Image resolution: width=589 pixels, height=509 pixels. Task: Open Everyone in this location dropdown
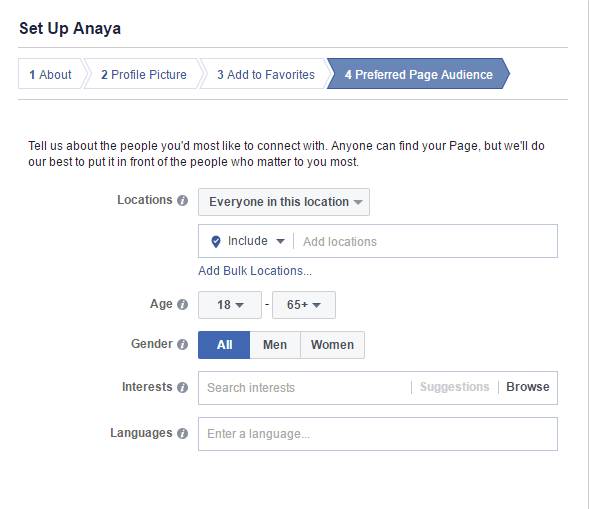point(284,202)
